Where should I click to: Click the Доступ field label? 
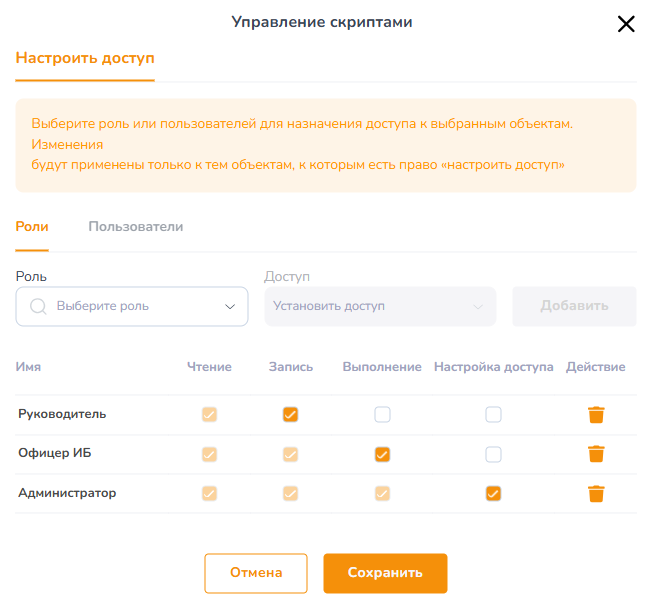[x=287, y=277]
